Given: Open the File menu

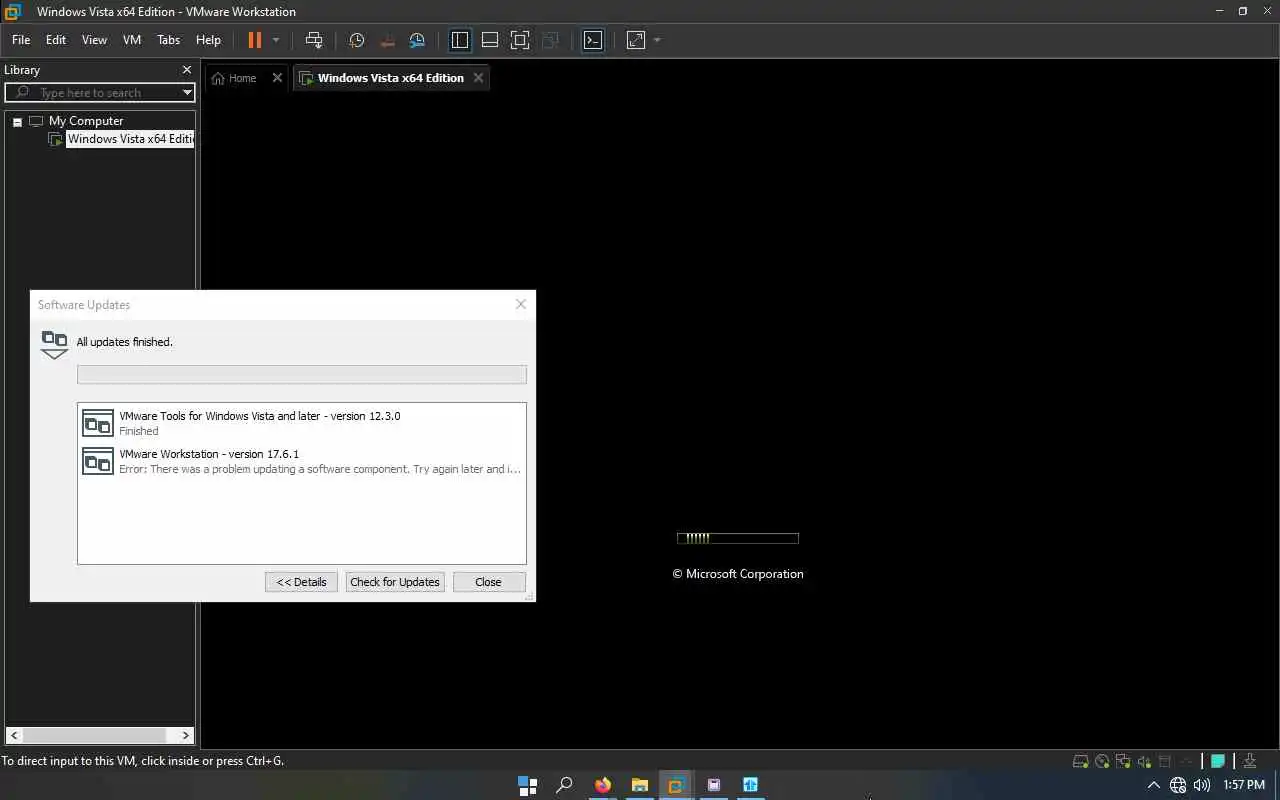Looking at the screenshot, I should point(21,40).
